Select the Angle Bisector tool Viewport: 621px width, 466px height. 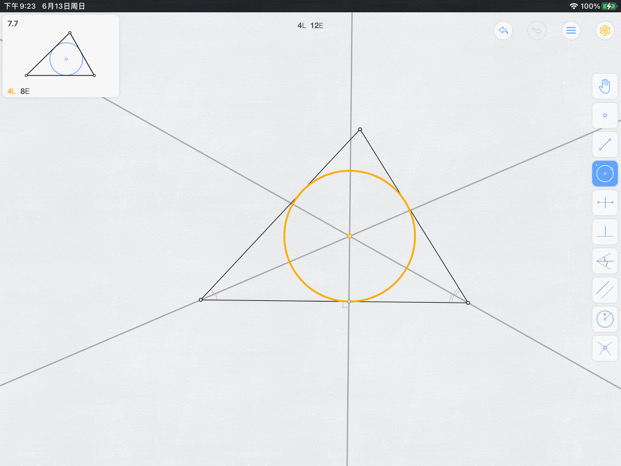[x=605, y=261]
